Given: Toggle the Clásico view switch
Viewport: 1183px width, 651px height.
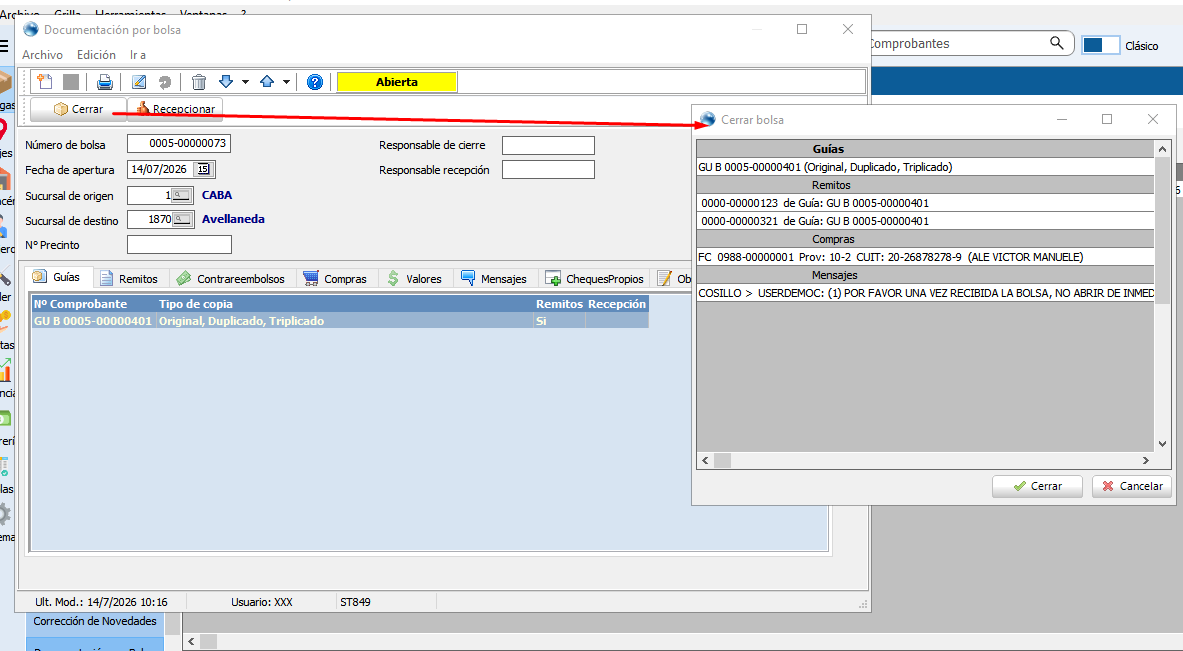Looking at the screenshot, I should pyautogui.click(x=1101, y=45).
